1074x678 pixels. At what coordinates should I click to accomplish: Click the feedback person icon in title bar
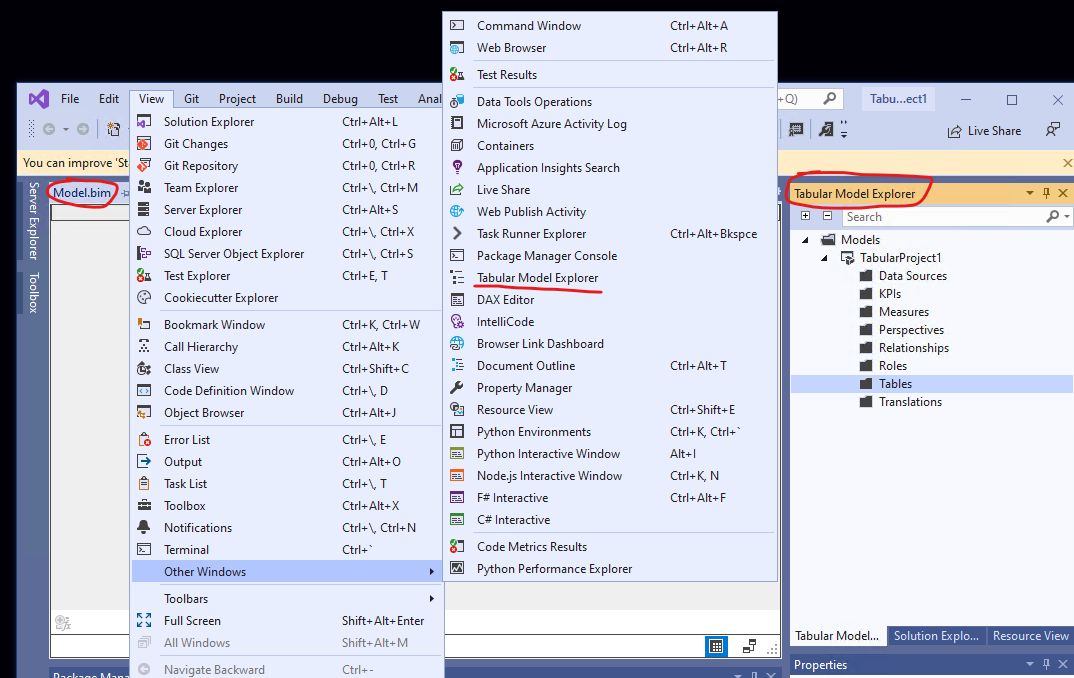[x=1053, y=130]
